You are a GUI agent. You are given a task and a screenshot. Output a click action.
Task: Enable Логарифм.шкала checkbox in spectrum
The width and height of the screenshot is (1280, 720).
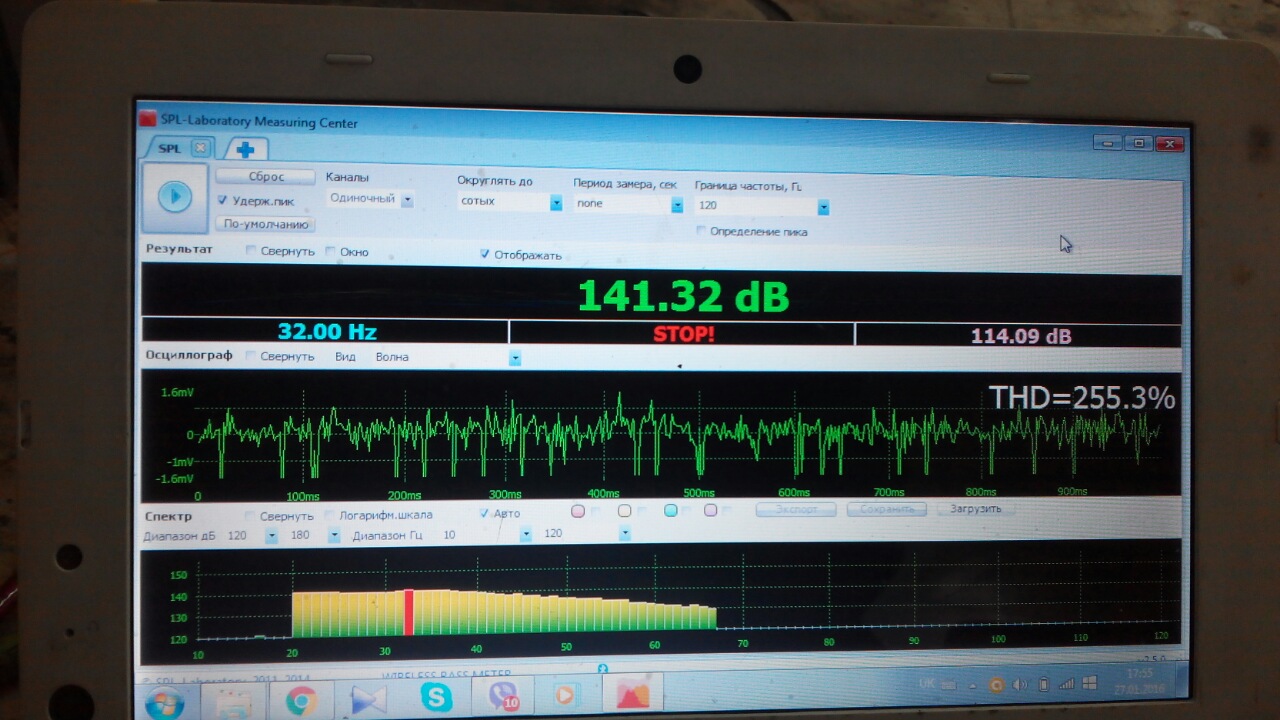(x=330, y=516)
